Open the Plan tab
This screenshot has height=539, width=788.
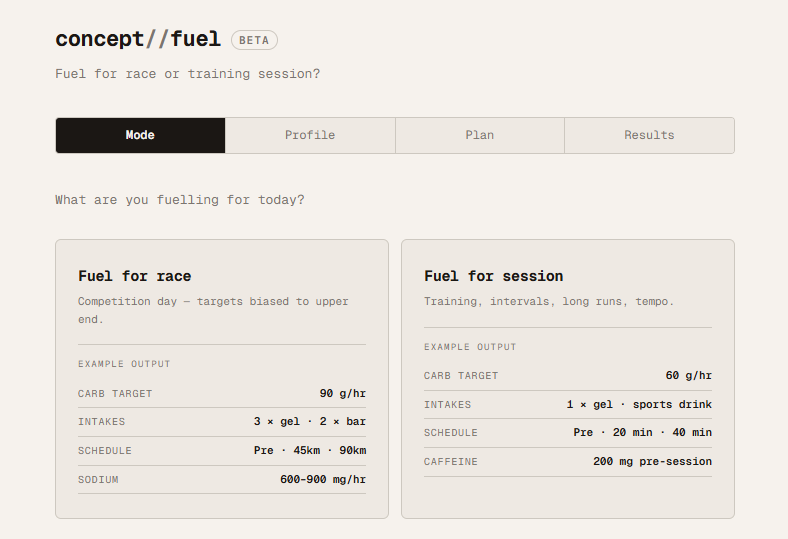point(480,135)
